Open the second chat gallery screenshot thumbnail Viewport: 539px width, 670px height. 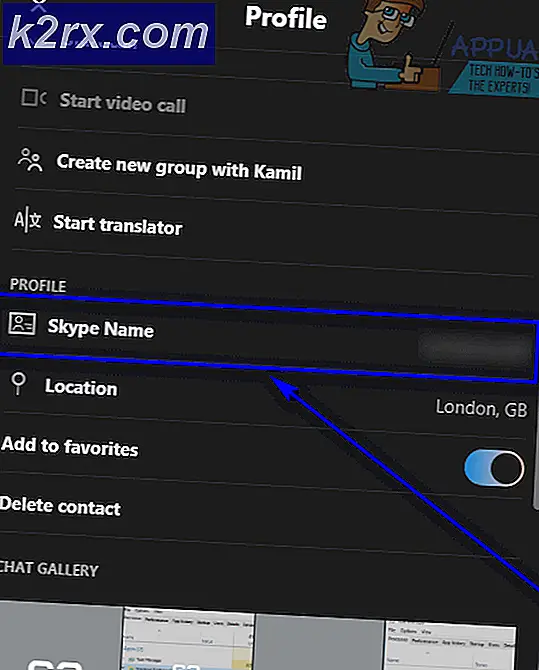pos(189,638)
